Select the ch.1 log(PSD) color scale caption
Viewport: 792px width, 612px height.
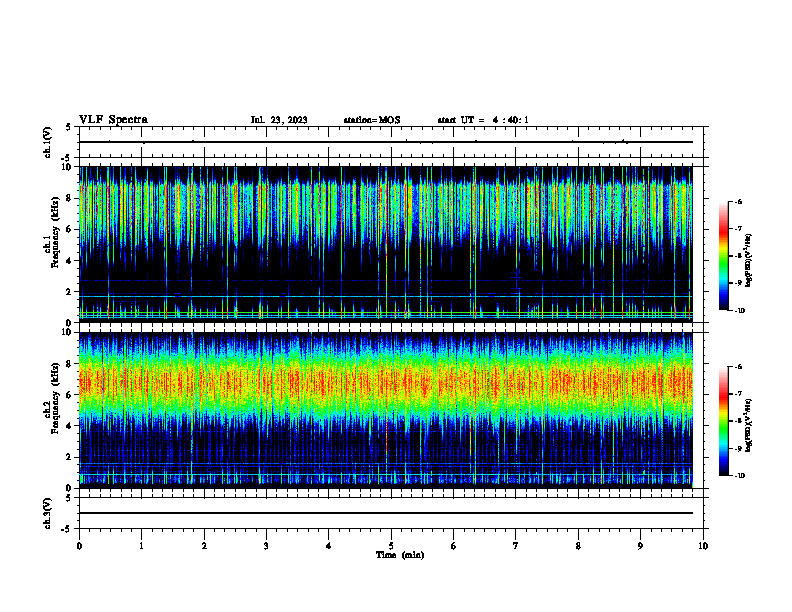tap(750, 261)
